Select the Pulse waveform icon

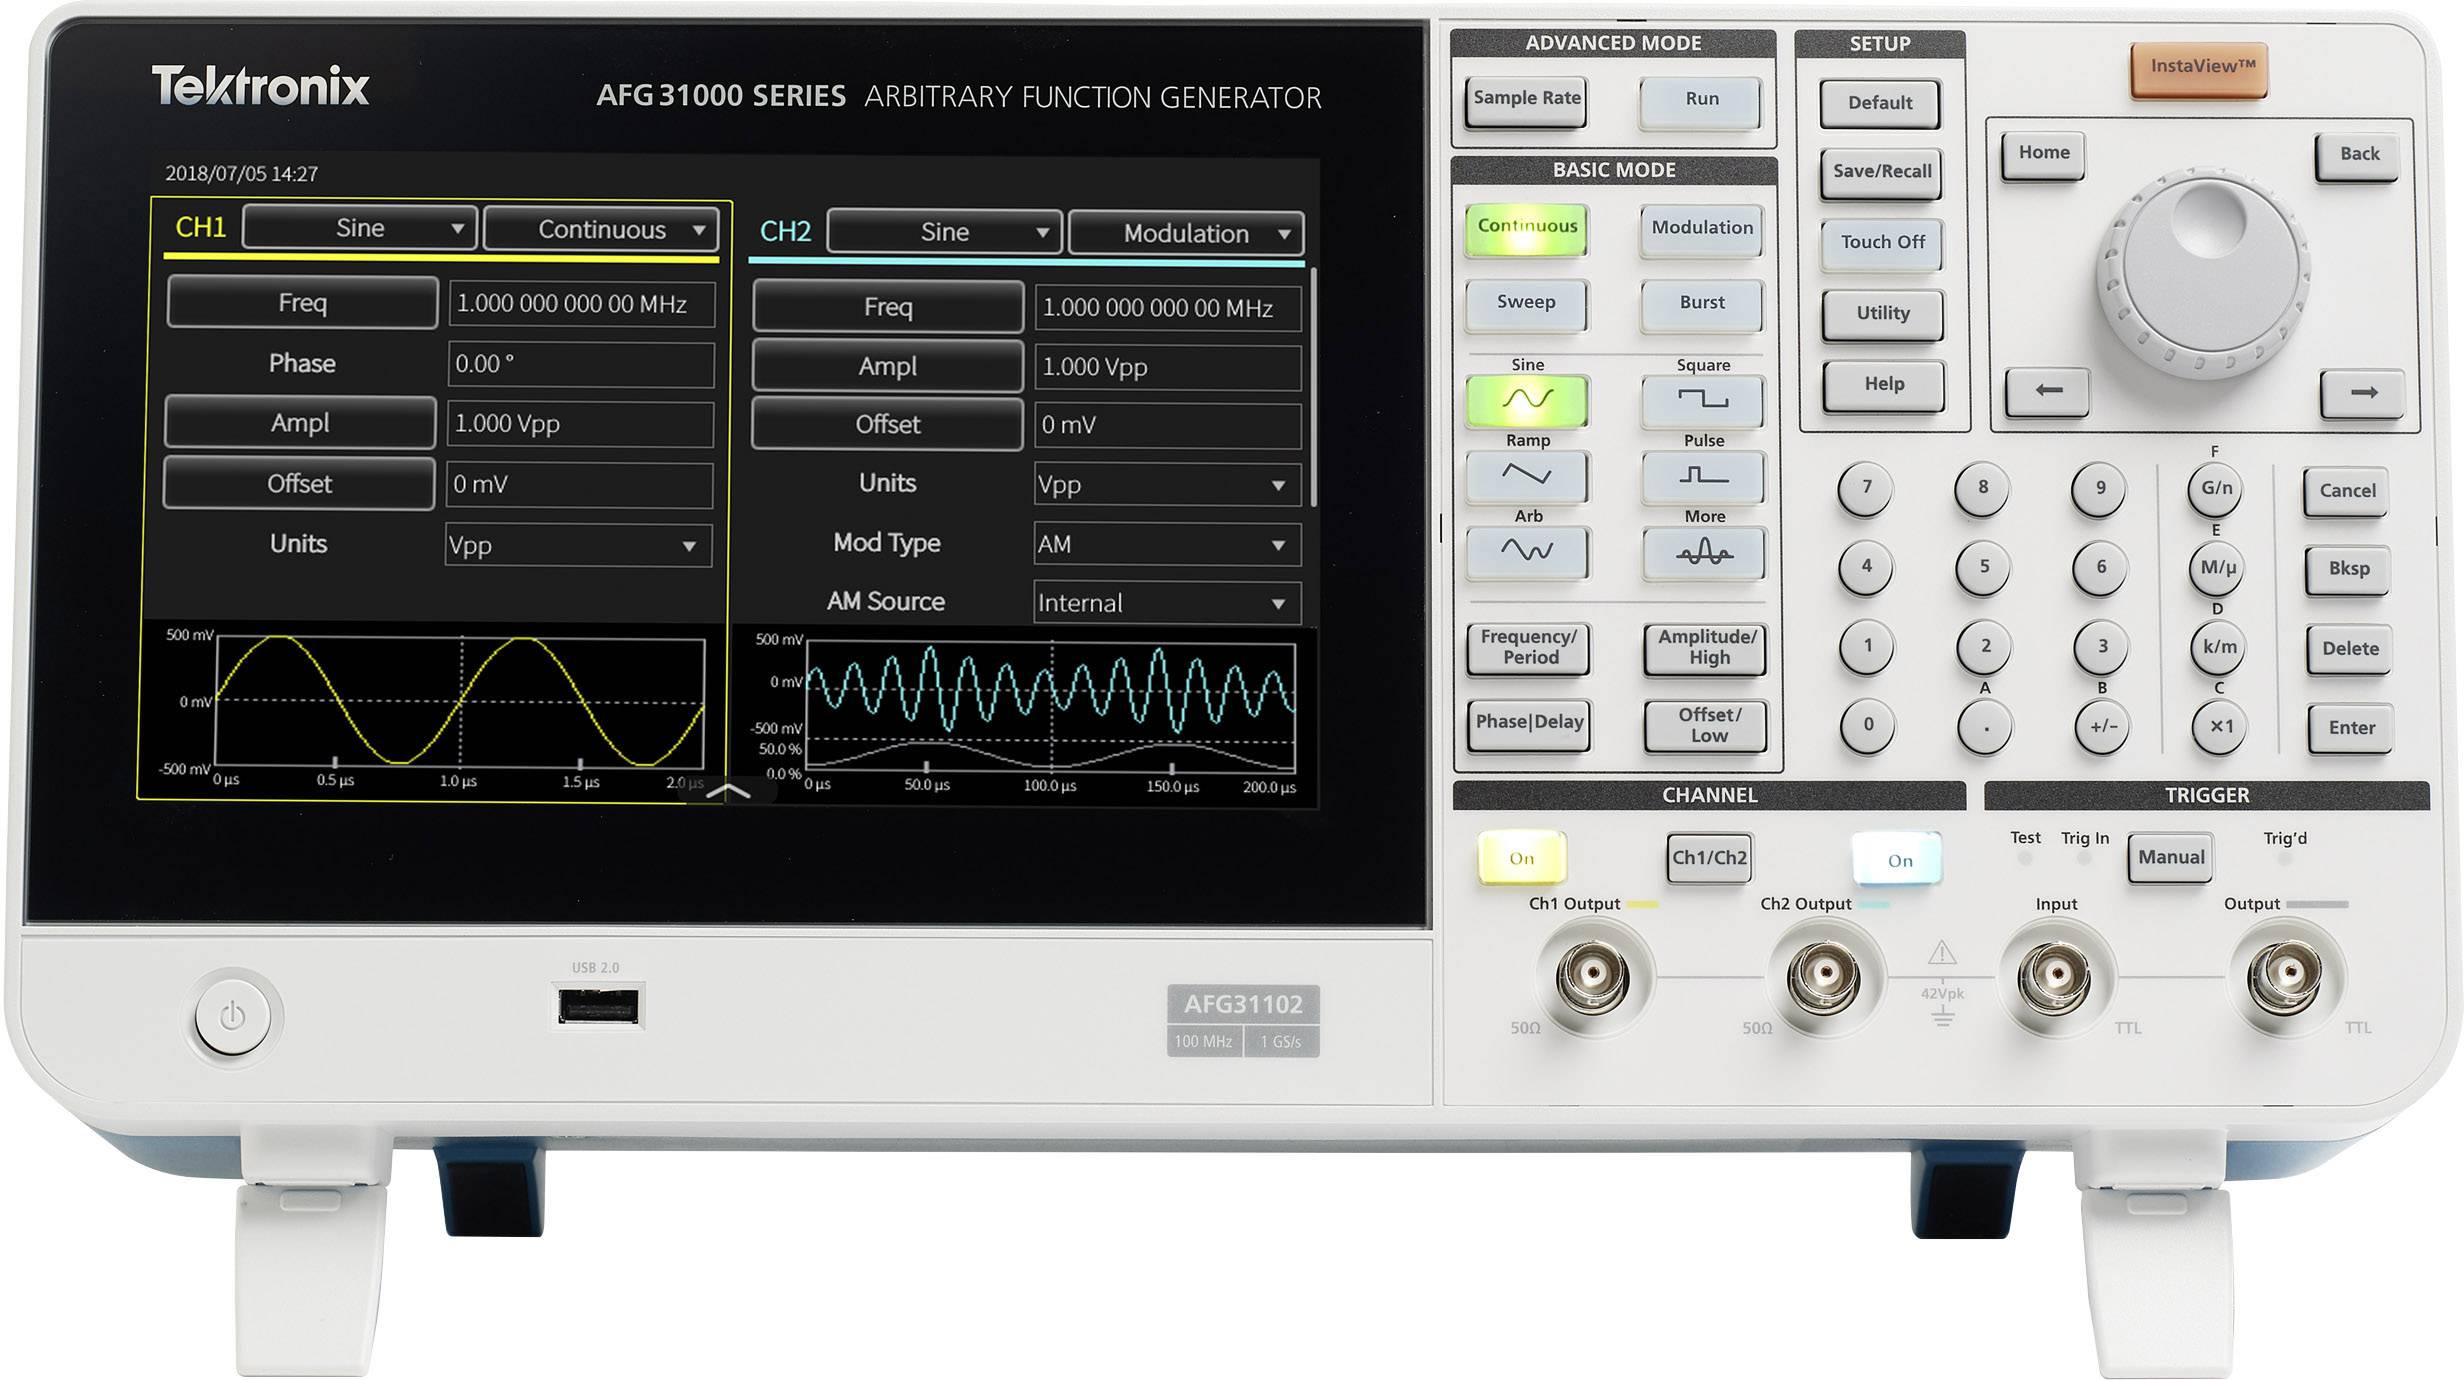tap(1703, 477)
